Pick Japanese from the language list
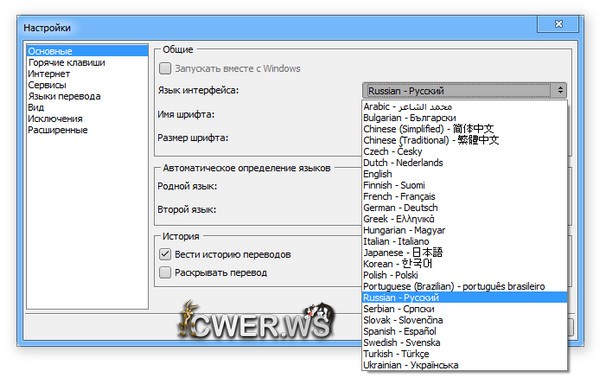The width and height of the screenshot is (600, 378). coord(464,253)
